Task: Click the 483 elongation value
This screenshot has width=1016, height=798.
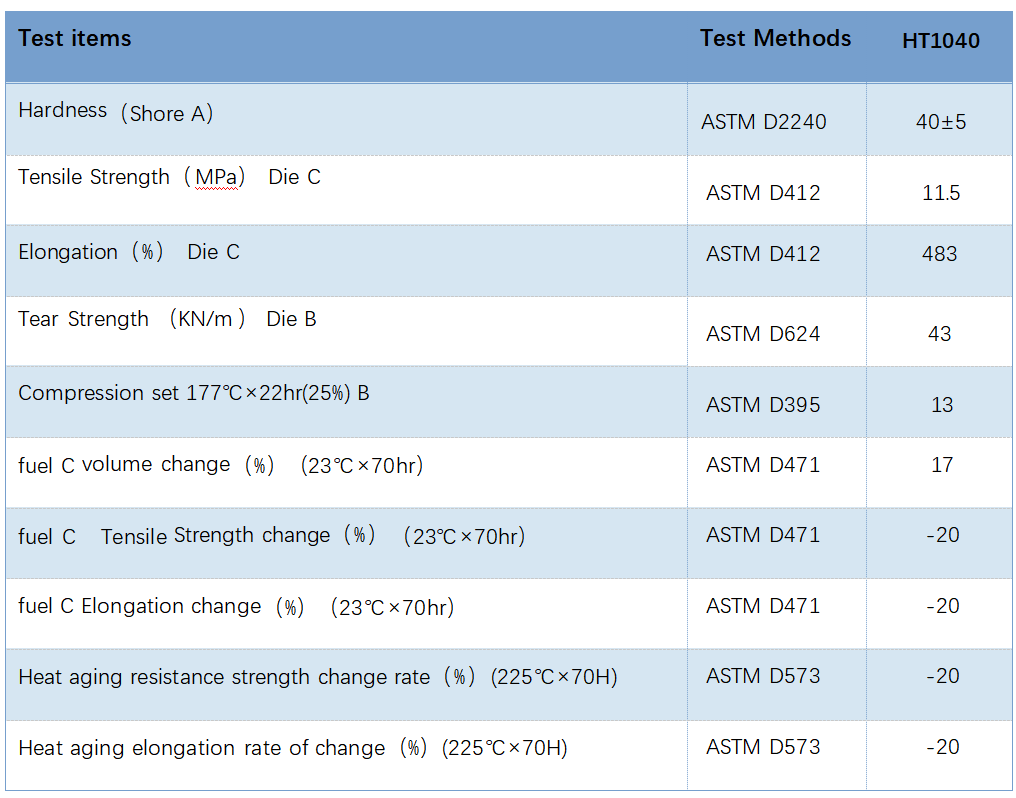Action: coord(940,254)
